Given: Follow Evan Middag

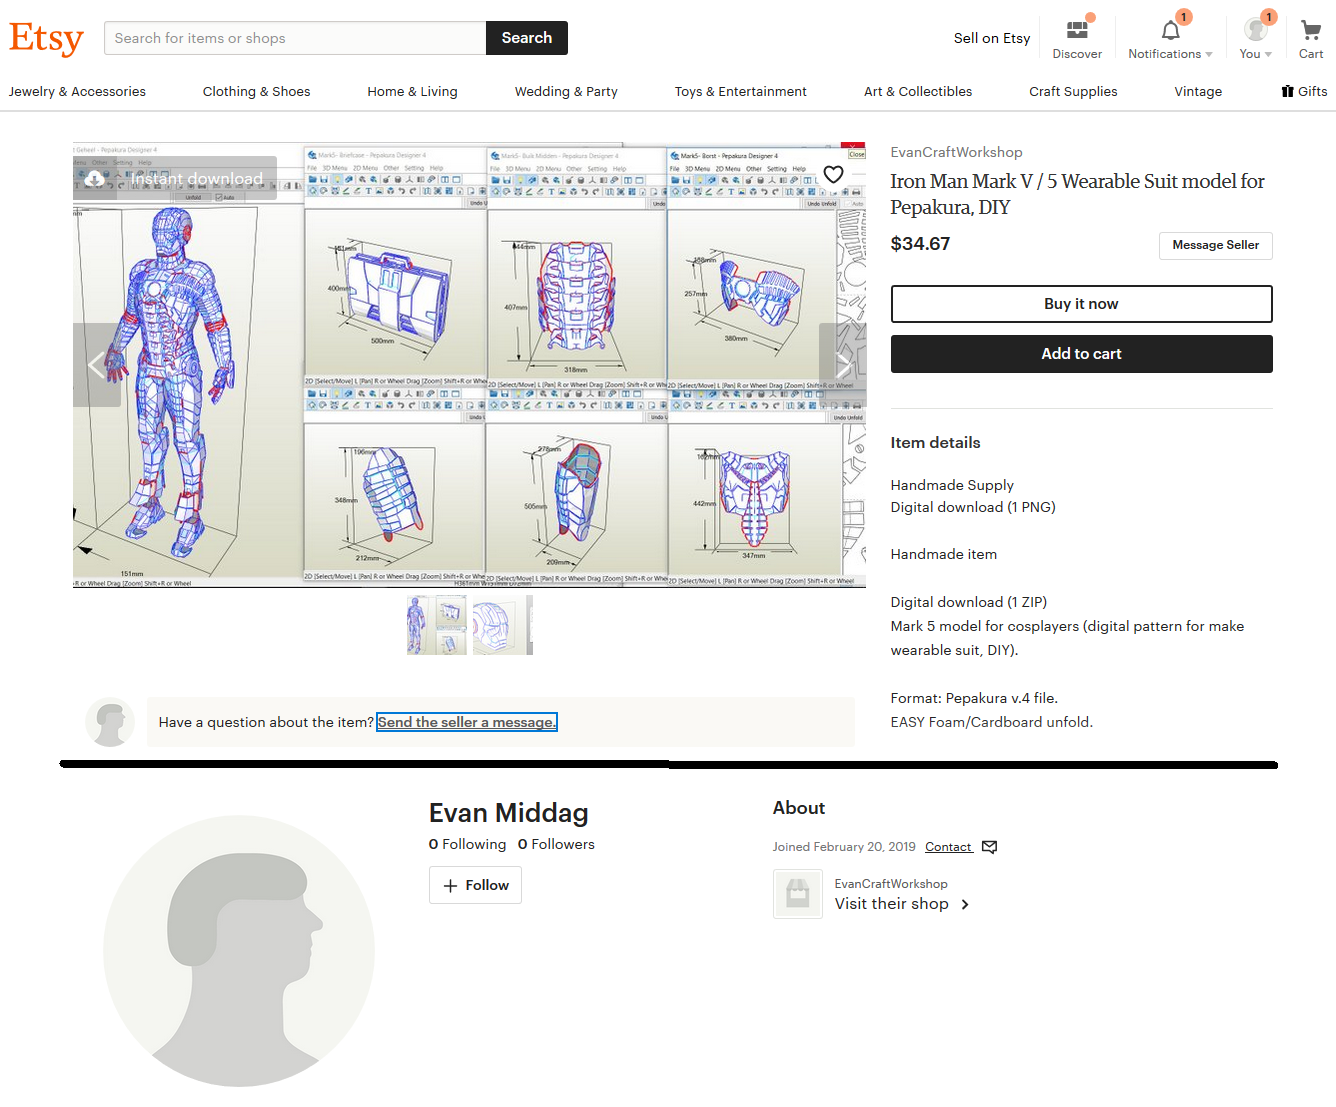Looking at the screenshot, I should pos(475,885).
